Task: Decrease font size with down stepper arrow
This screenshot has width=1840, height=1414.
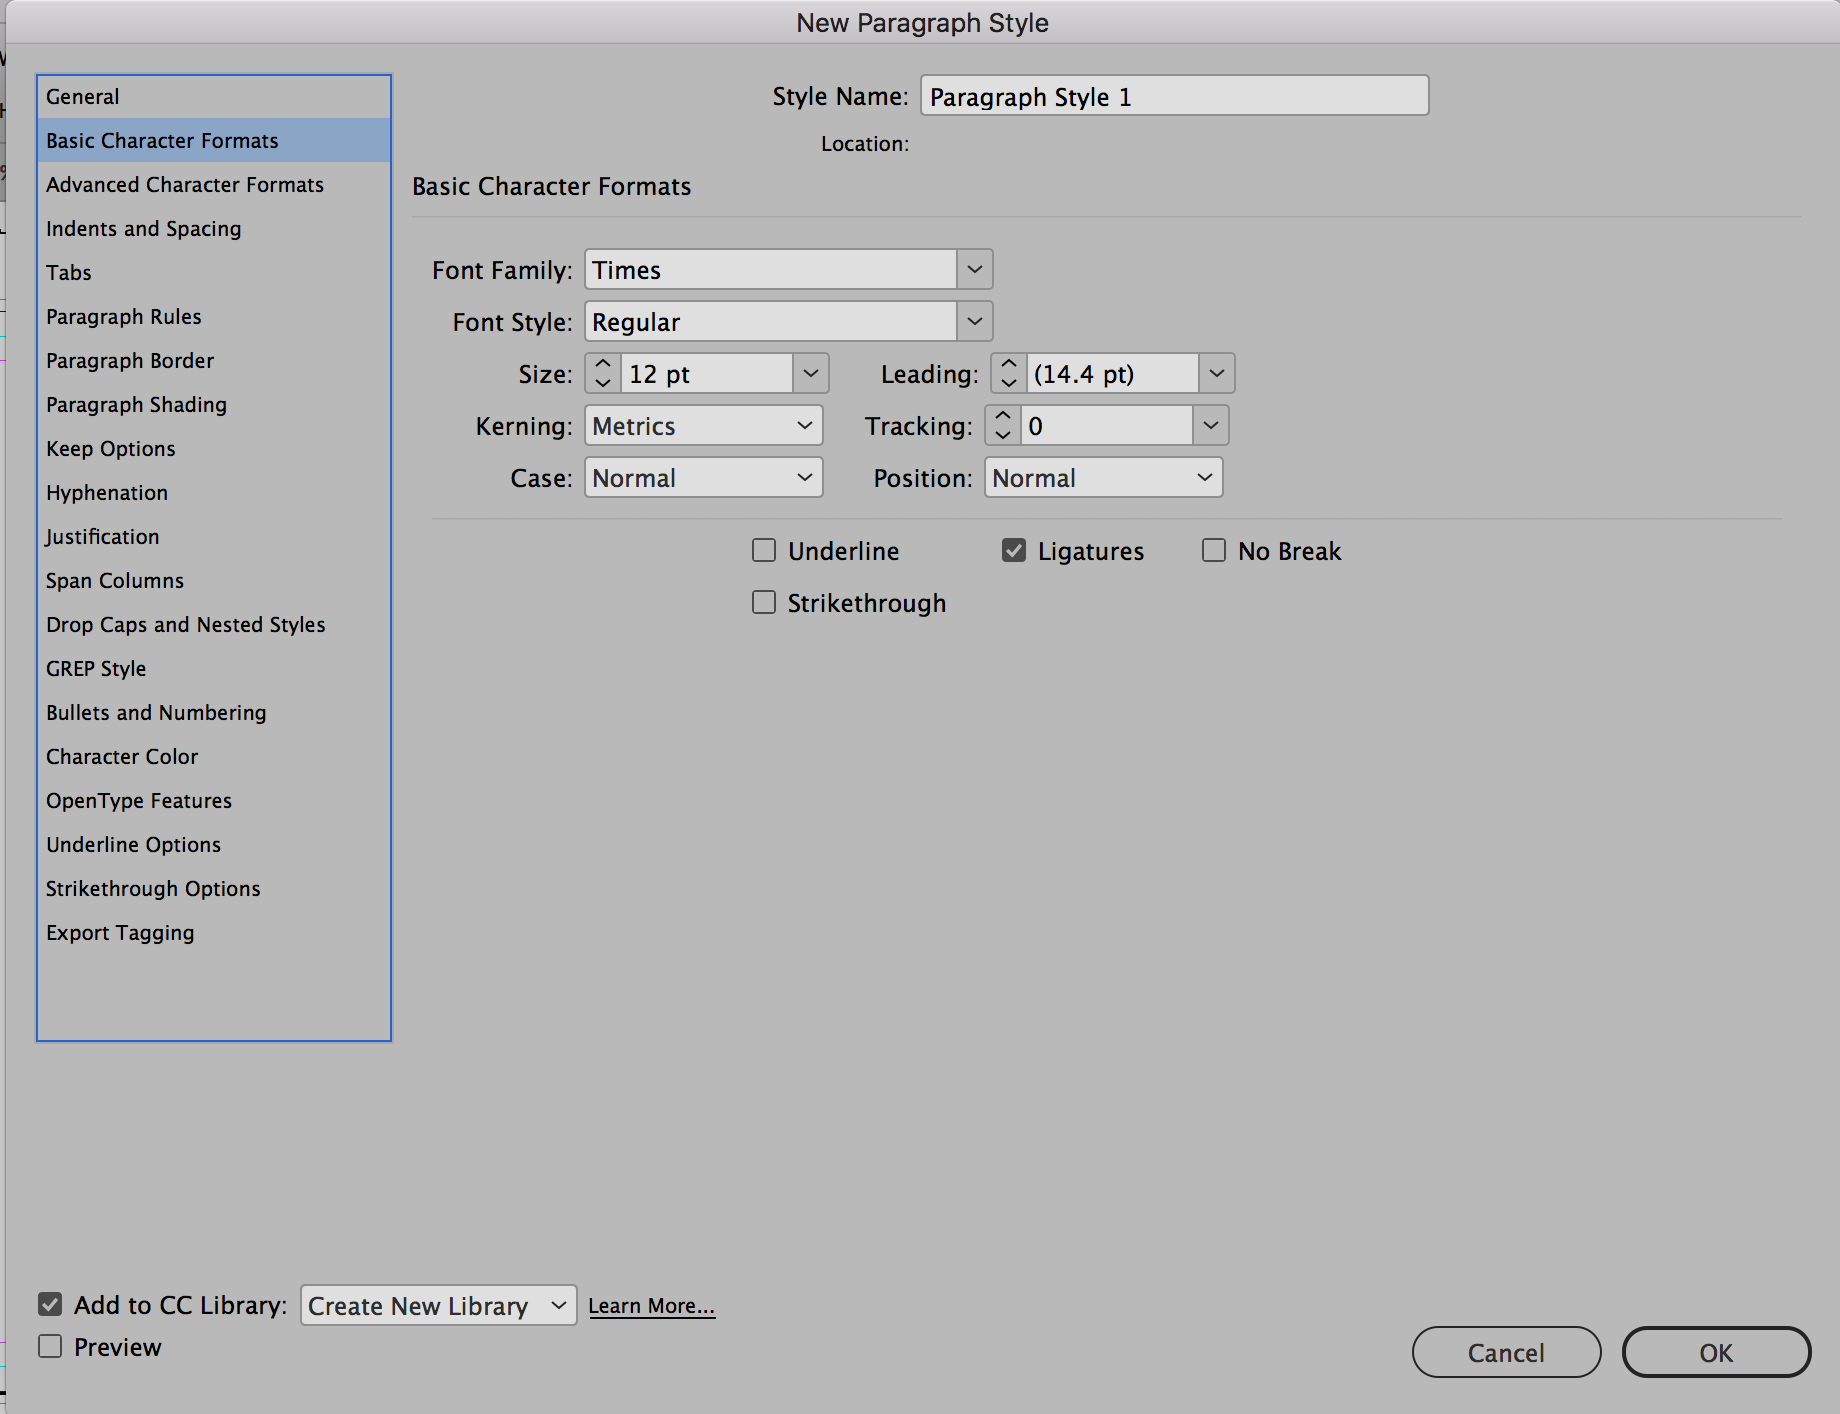Action: [603, 384]
